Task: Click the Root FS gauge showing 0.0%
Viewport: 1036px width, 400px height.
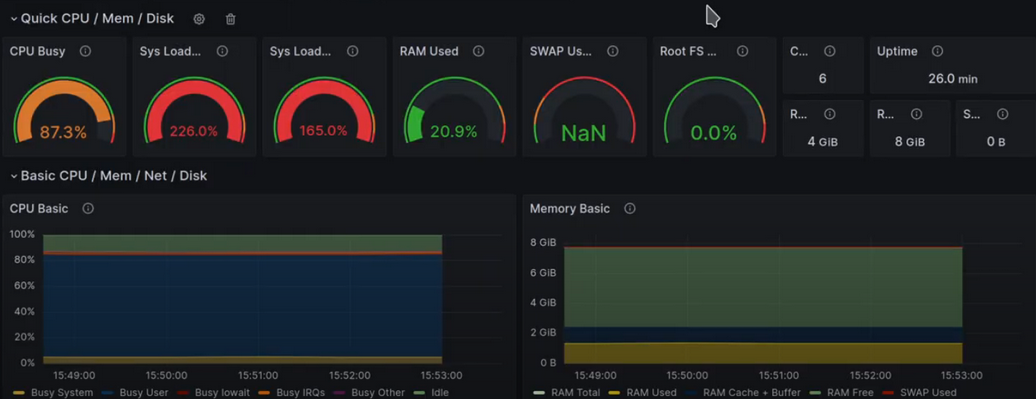Action: pos(714,112)
